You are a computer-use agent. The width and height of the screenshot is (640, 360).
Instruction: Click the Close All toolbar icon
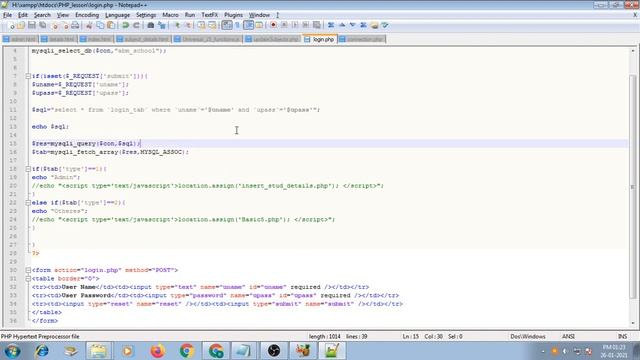click(65, 25)
